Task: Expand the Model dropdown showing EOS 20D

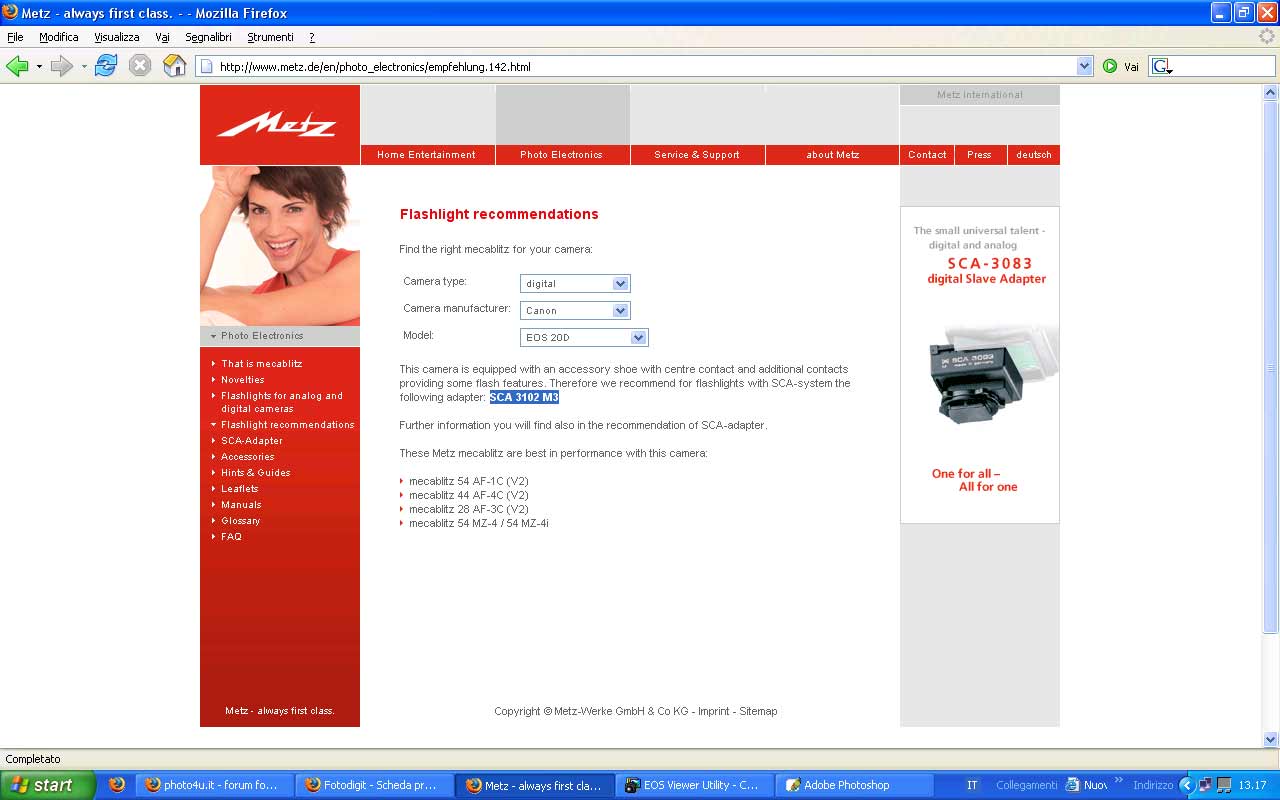Action: (x=639, y=338)
